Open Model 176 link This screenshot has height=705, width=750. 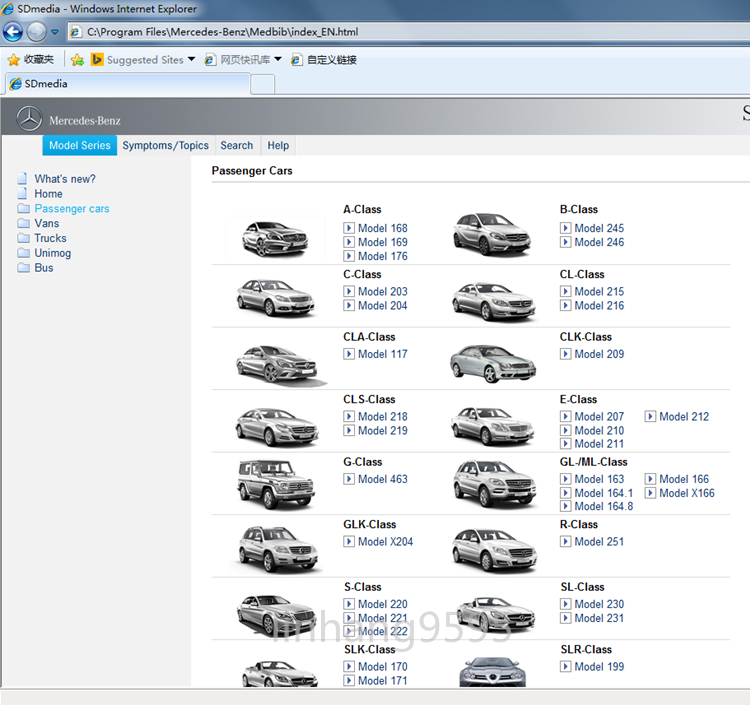click(383, 256)
